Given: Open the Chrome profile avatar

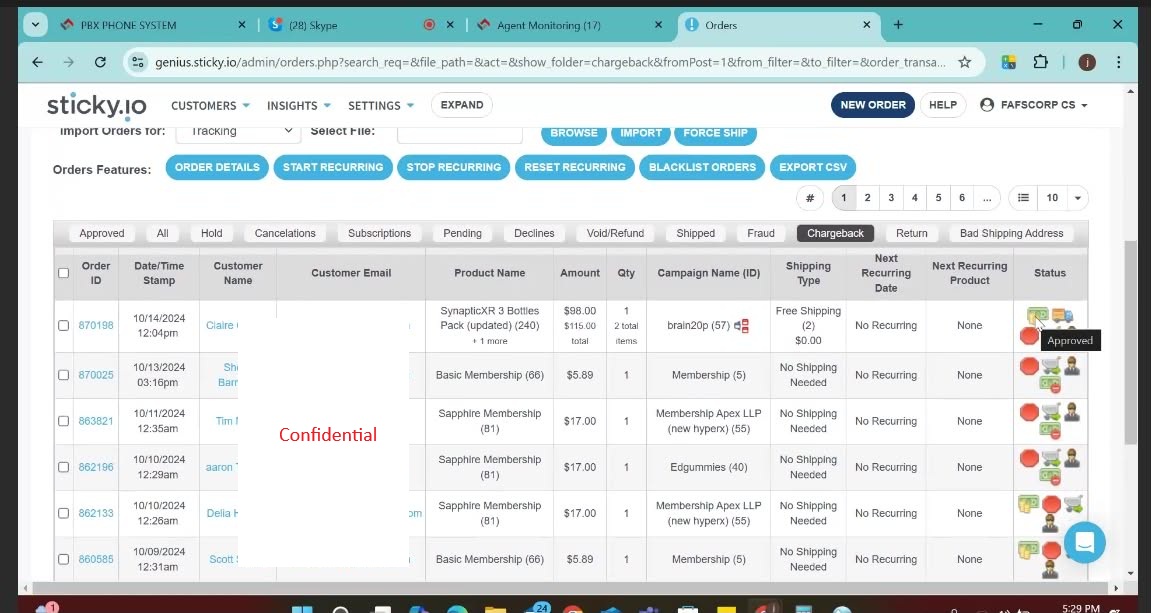Looking at the screenshot, I should pos(1087,62).
